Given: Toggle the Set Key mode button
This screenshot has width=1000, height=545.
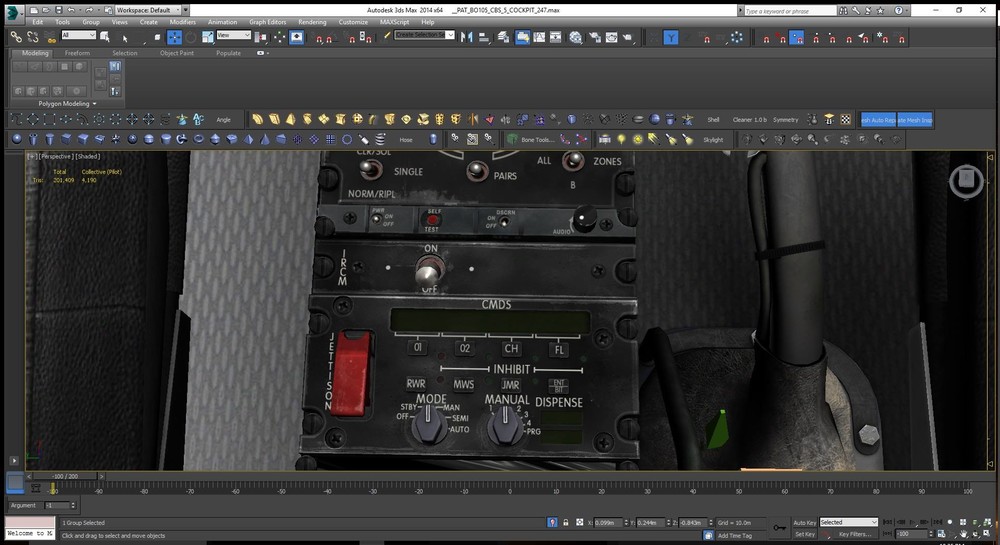Looking at the screenshot, I should [x=804, y=534].
